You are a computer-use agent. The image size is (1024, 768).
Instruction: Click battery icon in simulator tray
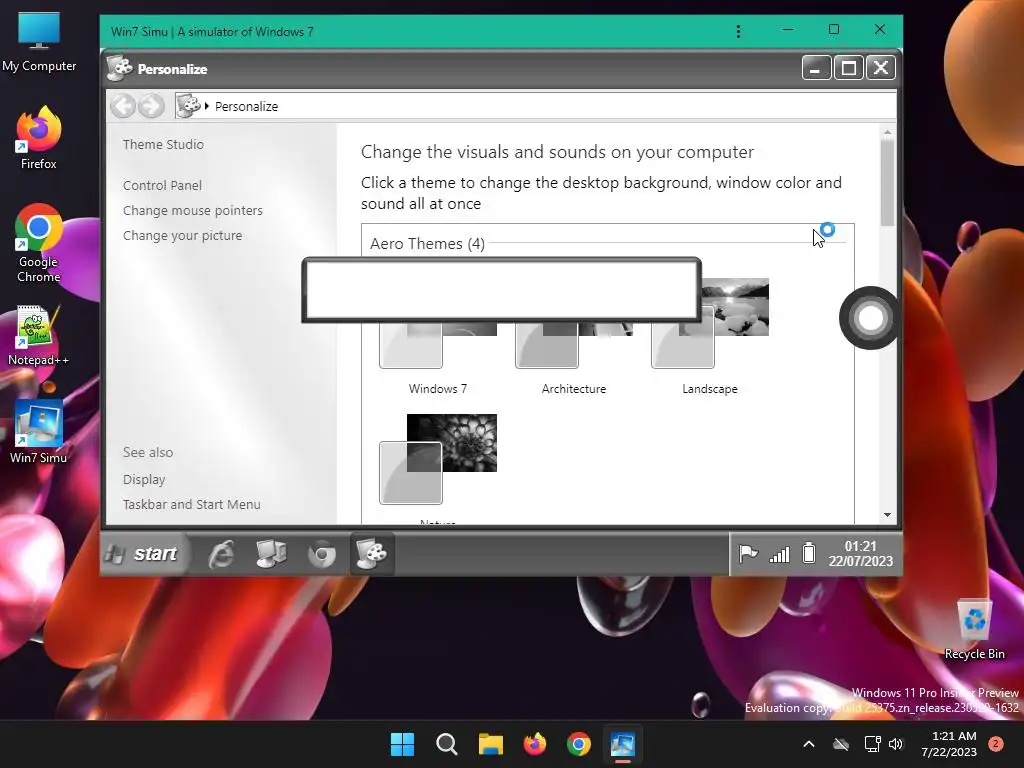click(x=808, y=553)
